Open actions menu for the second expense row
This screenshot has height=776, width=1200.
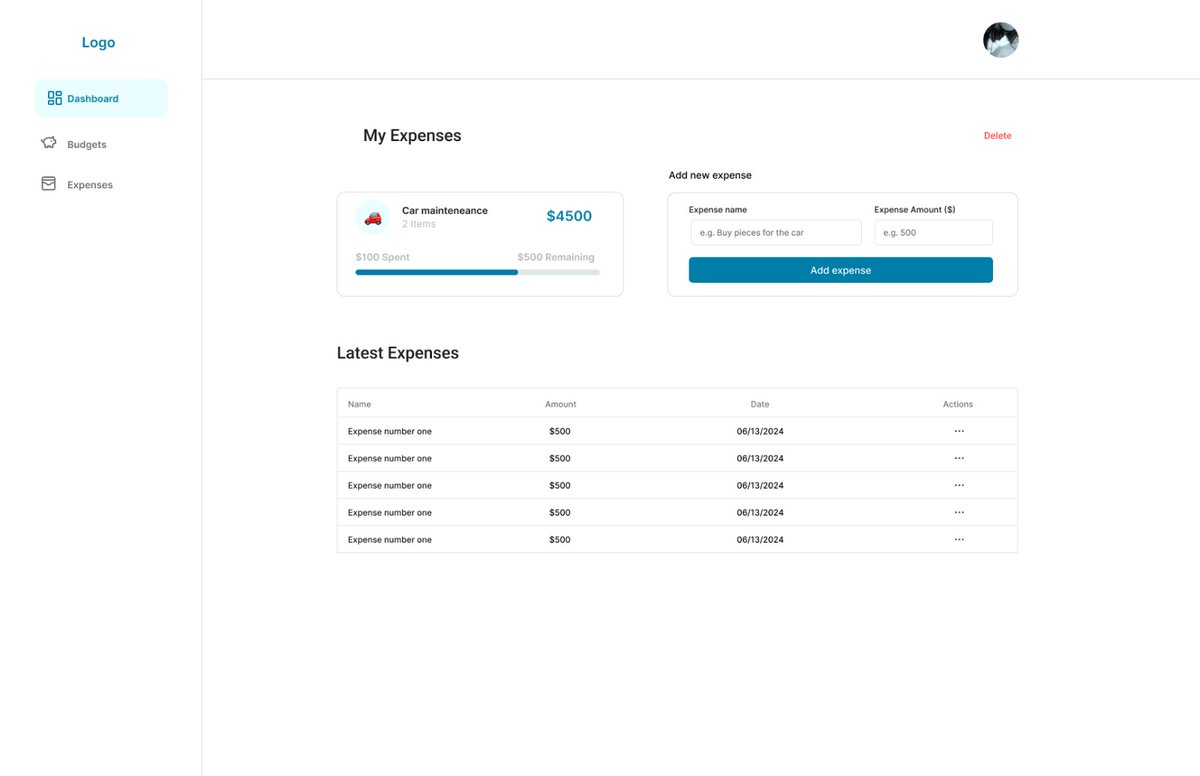pyautogui.click(x=959, y=458)
